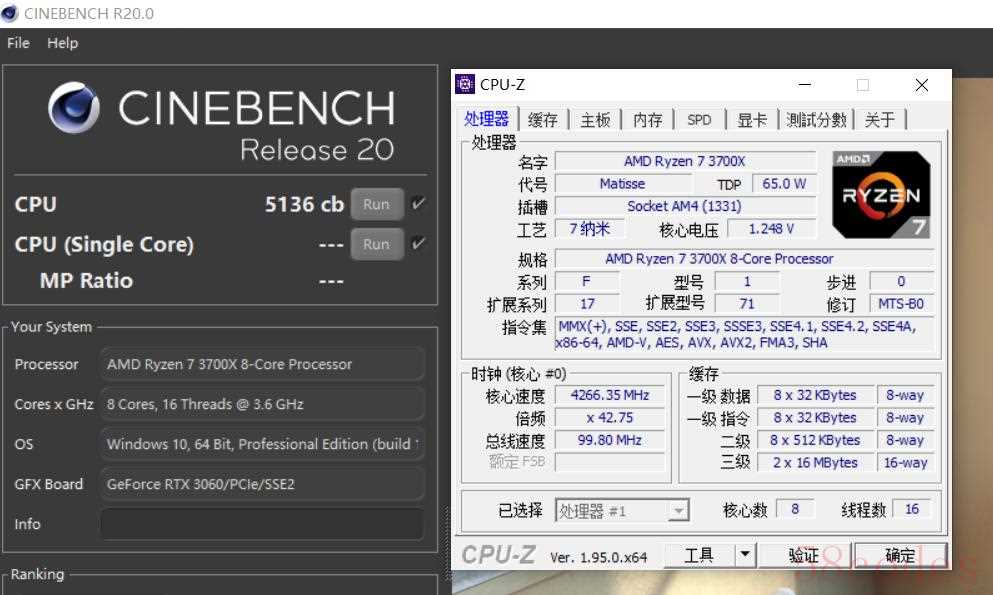This screenshot has width=993, height=595.
Task: Click the 工具 button in CPU-Z
Action: pos(699,556)
